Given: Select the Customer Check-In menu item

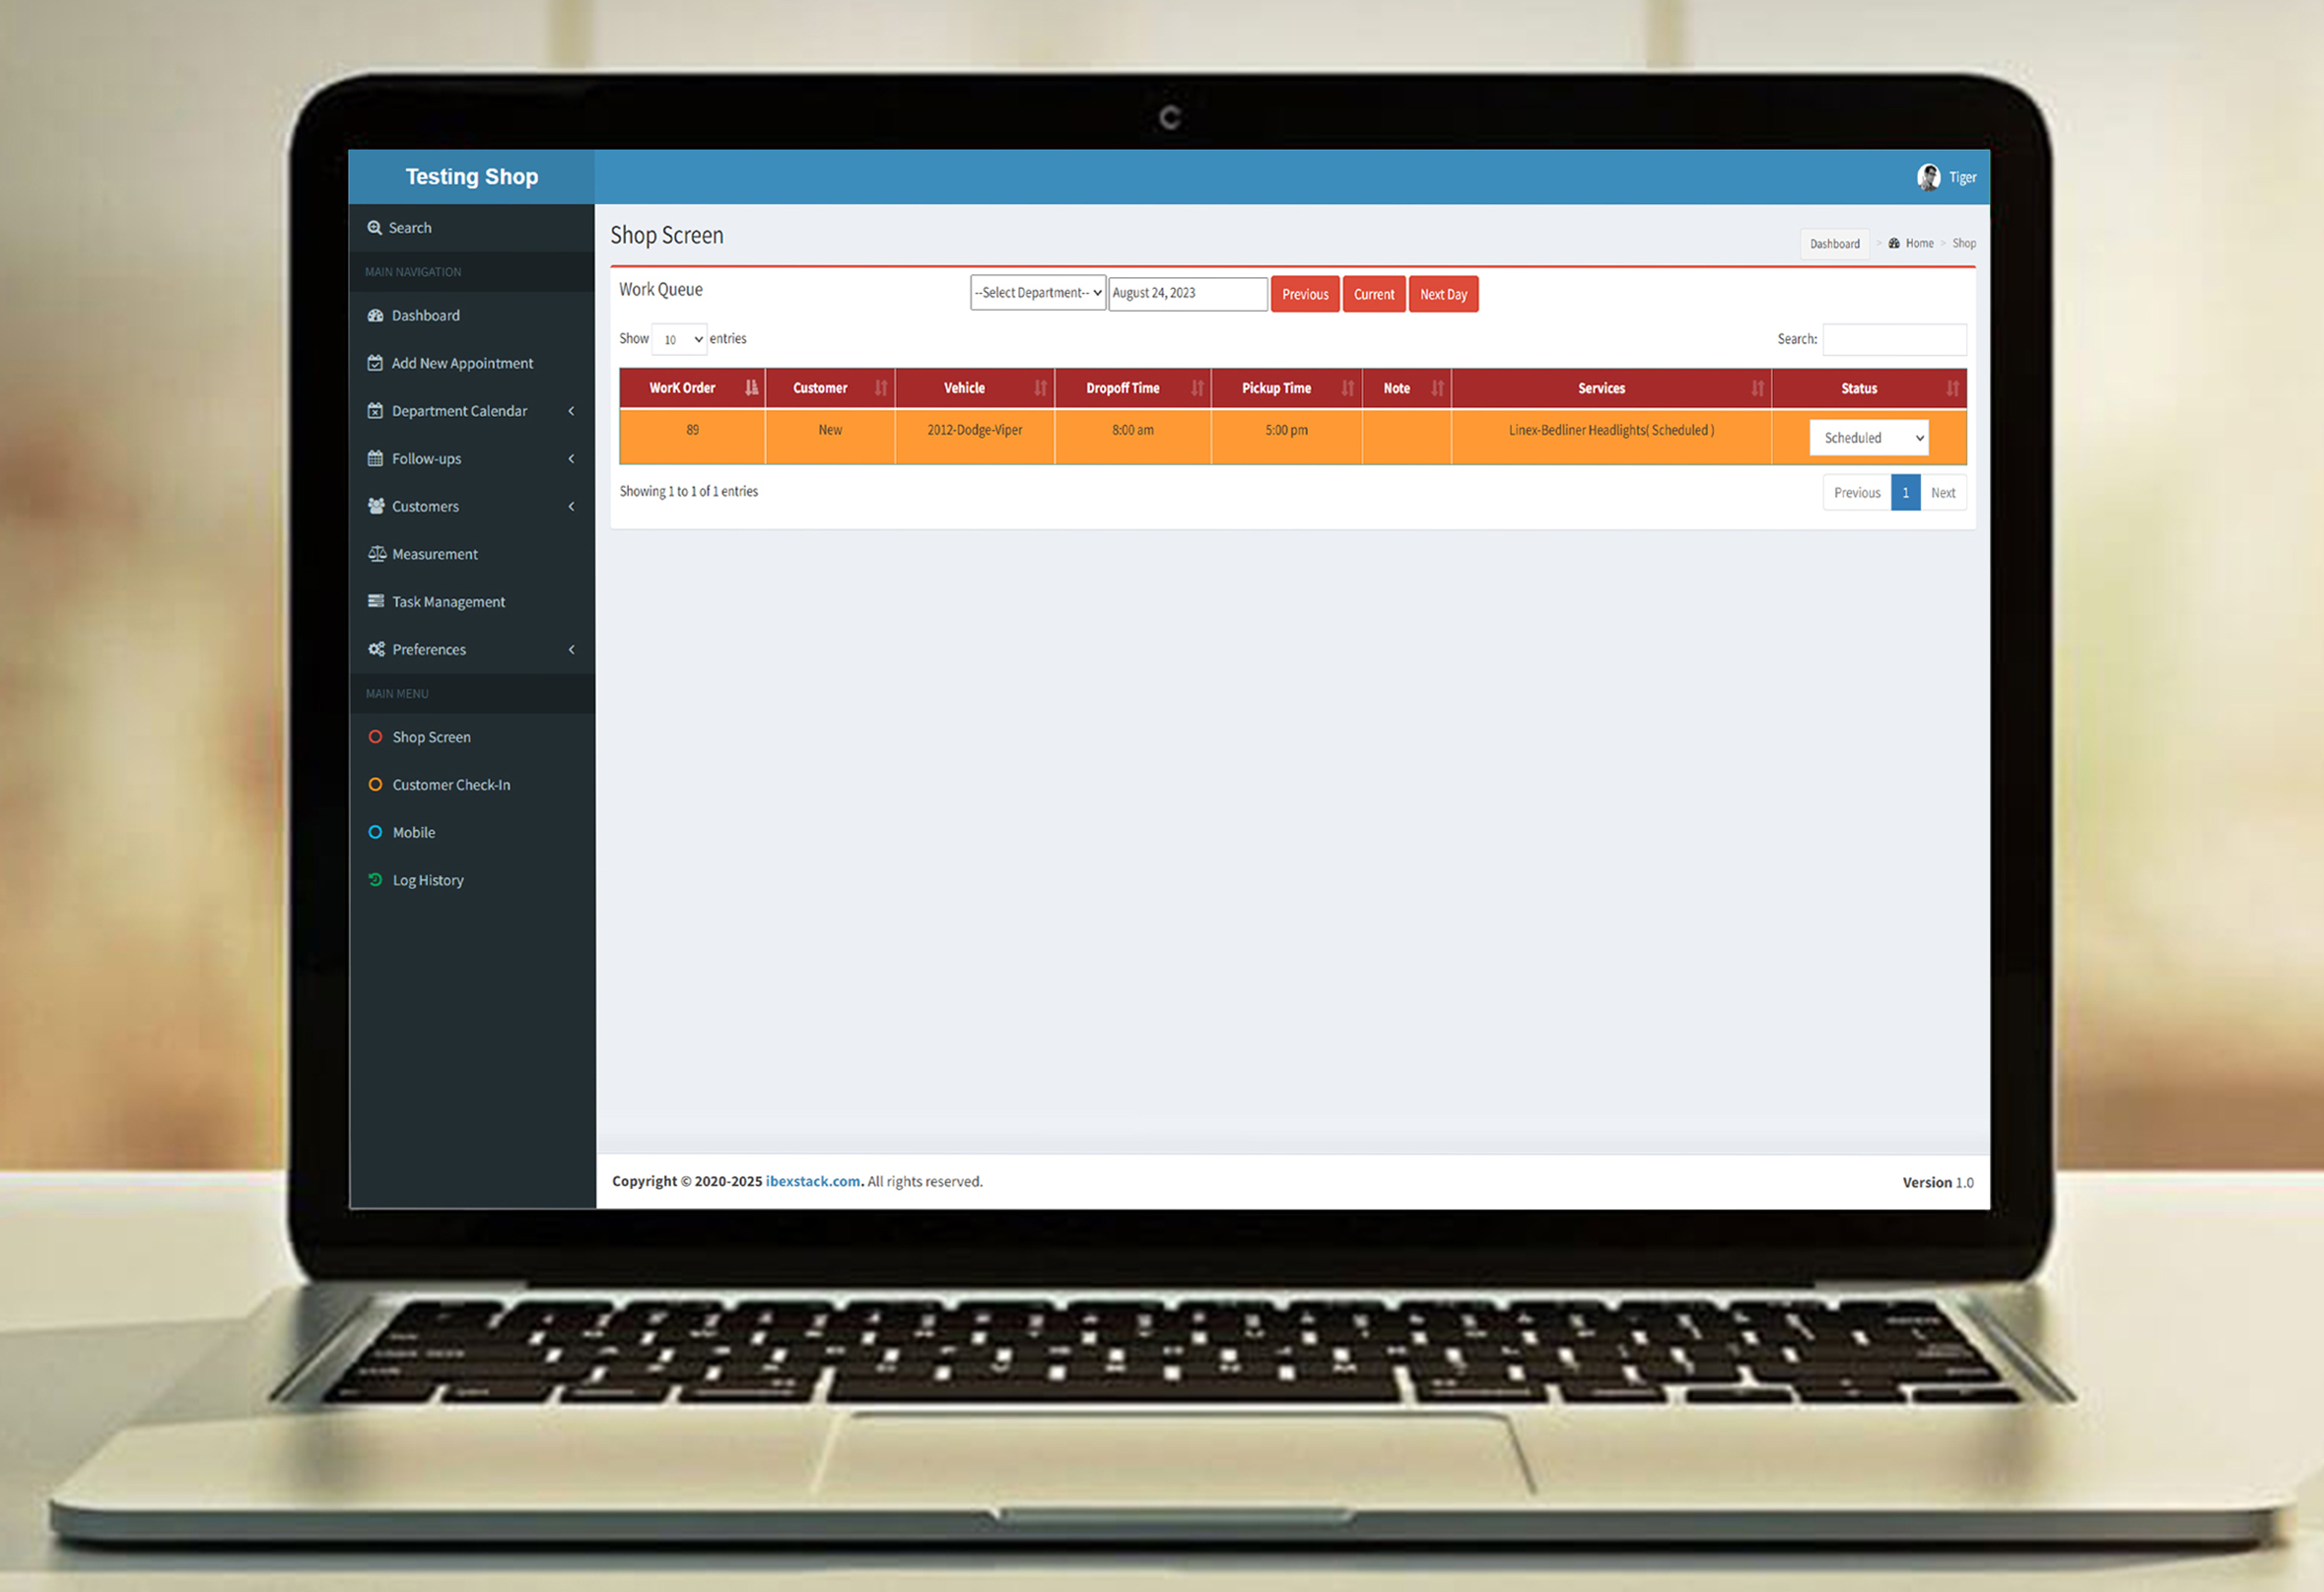Looking at the screenshot, I should pyautogui.click(x=452, y=783).
